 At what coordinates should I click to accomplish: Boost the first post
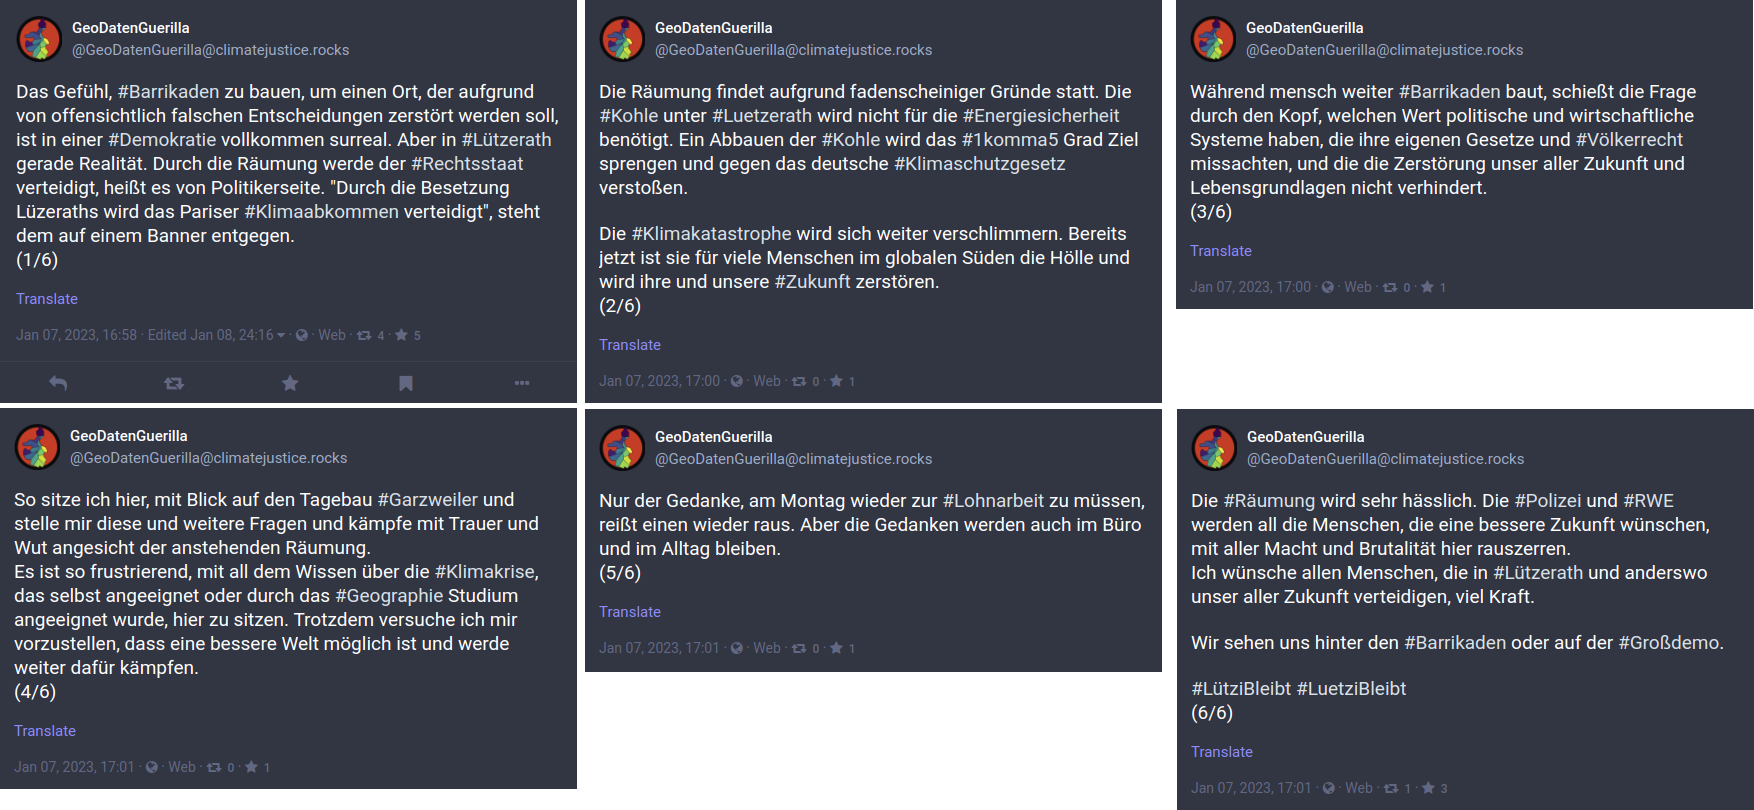173,383
